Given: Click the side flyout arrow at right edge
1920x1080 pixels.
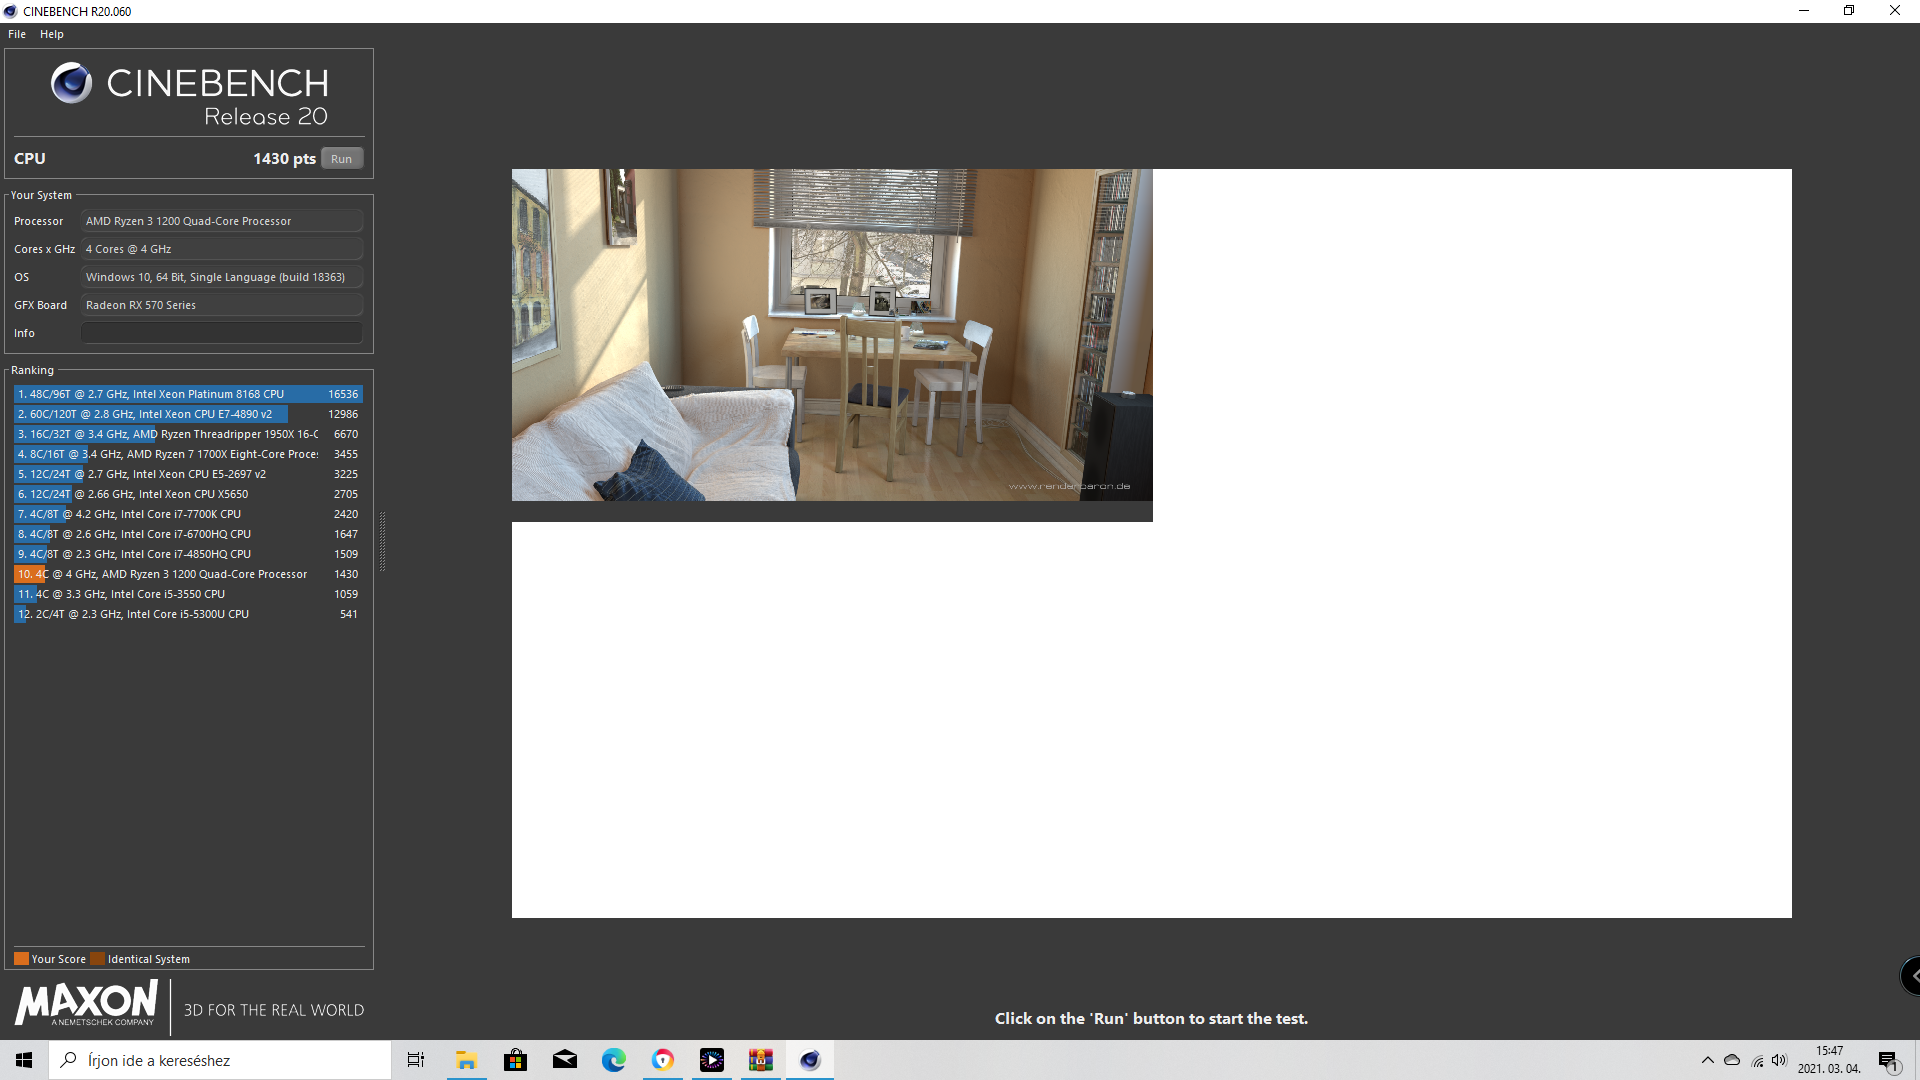Looking at the screenshot, I should pos(1911,976).
